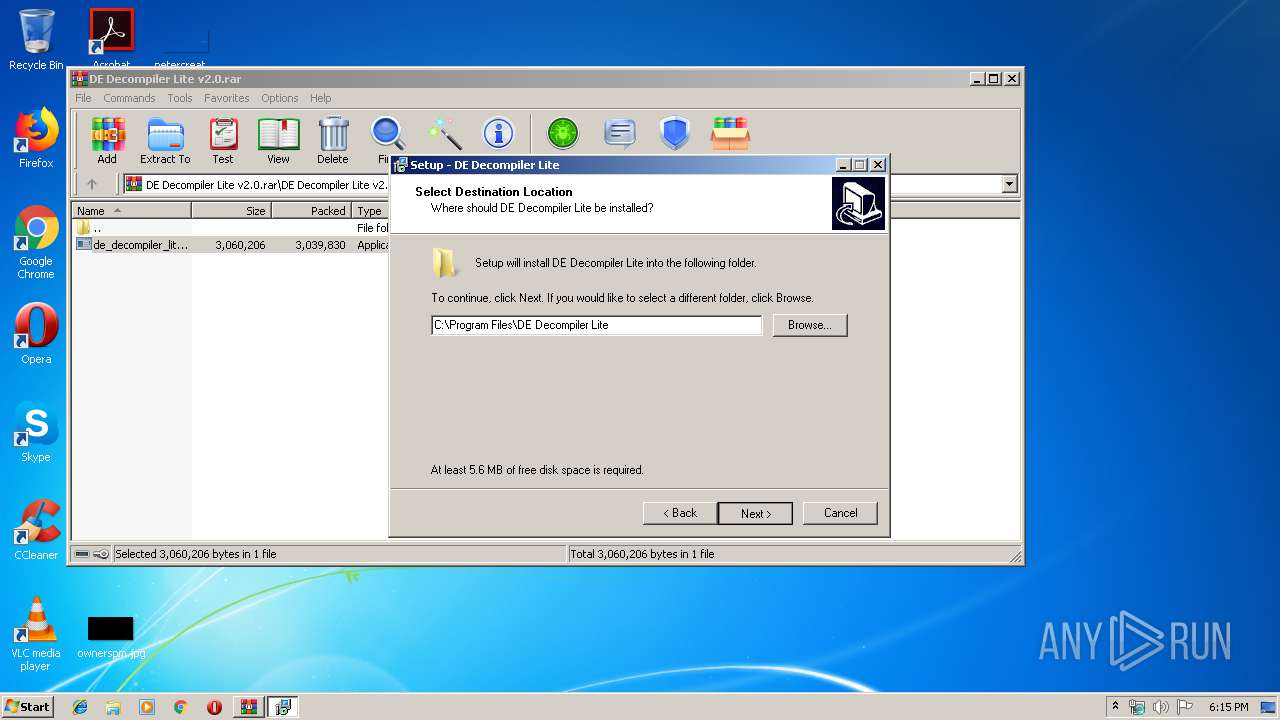Image resolution: width=1280 pixels, height=720 pixels.
Task: Switch to WinRAR via taskbar button
Action: pyautogui.click(x=248, y=707)
